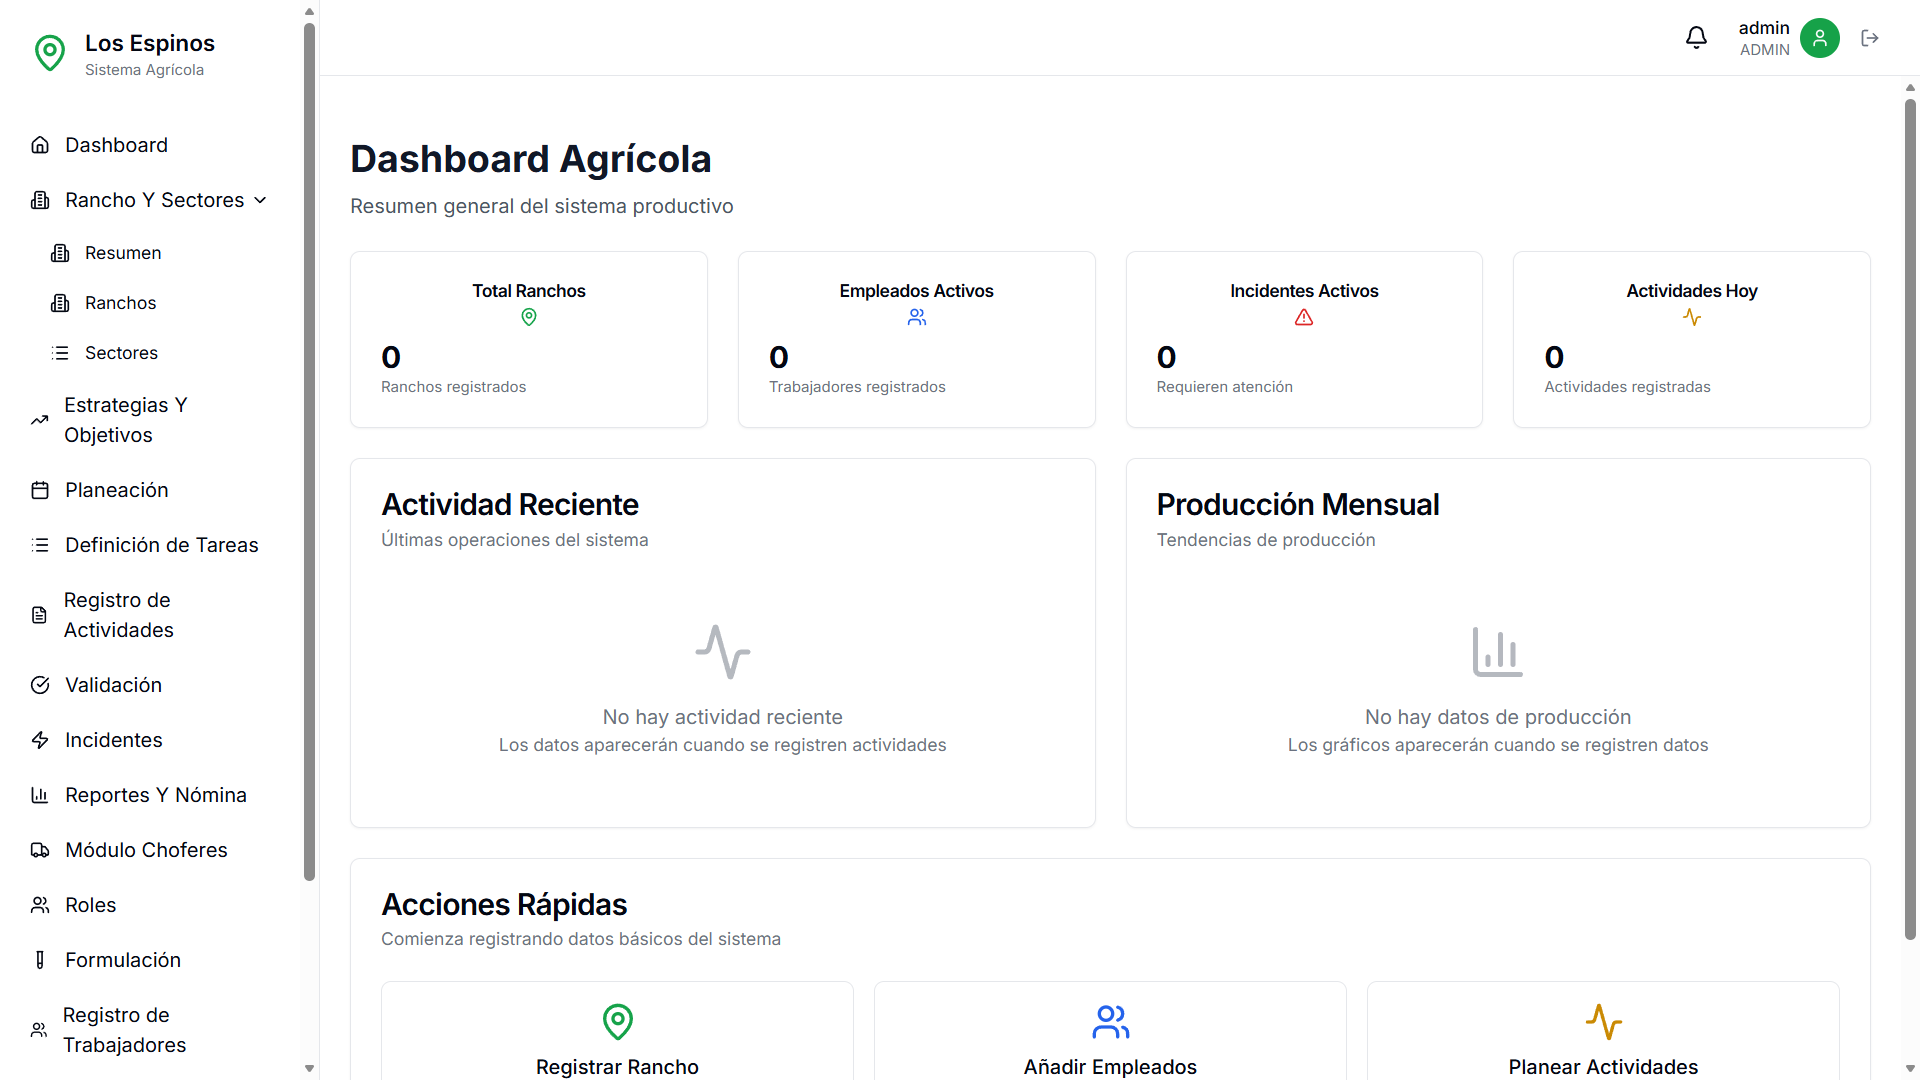Click the Añadir Empleados people icon
Viewport: 1920px width, 1080px height.
pyautogui.click(x=1110, y=1021)
